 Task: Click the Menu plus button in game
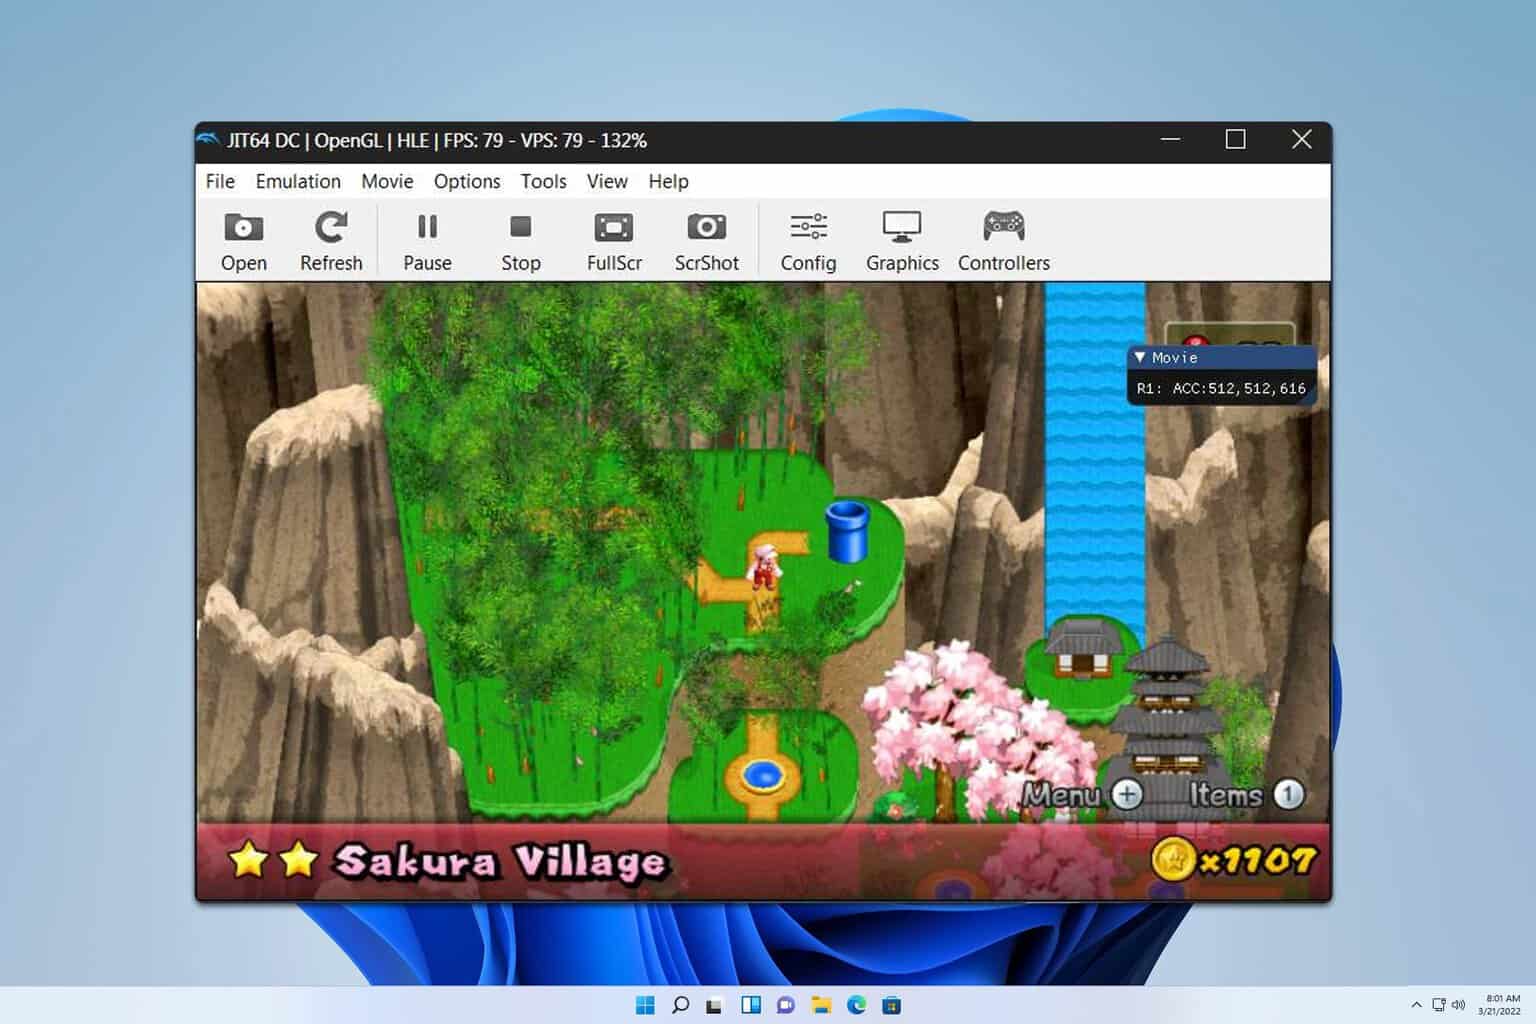[x=1128, y=794]
